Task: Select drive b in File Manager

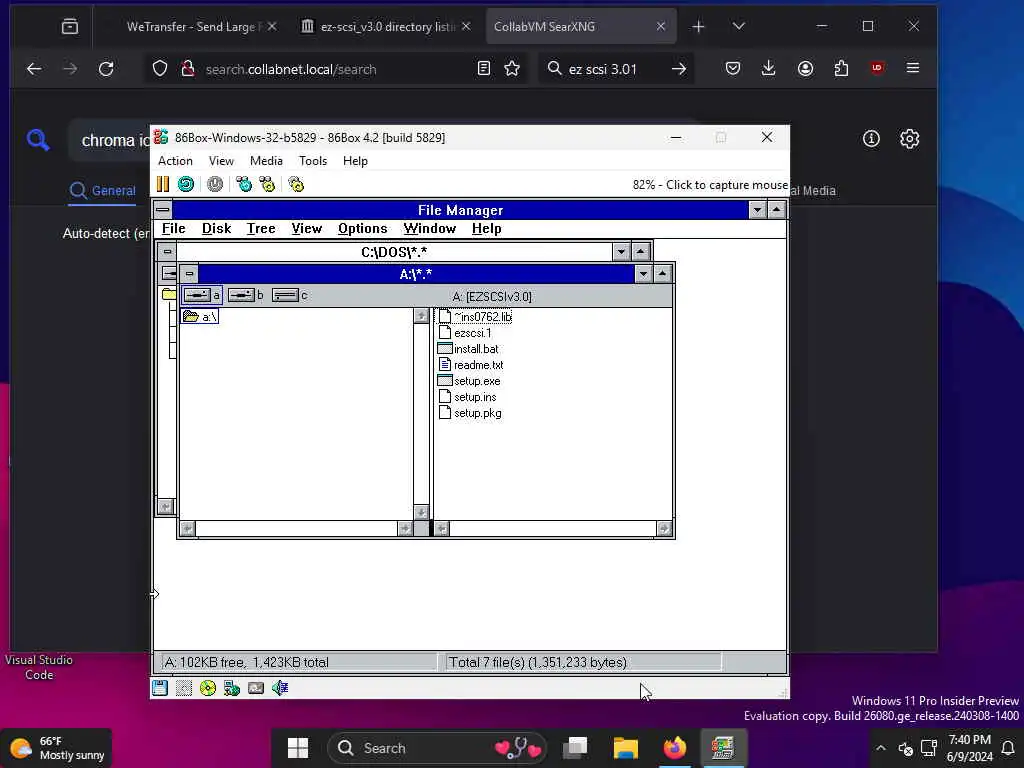Action: 246,295
